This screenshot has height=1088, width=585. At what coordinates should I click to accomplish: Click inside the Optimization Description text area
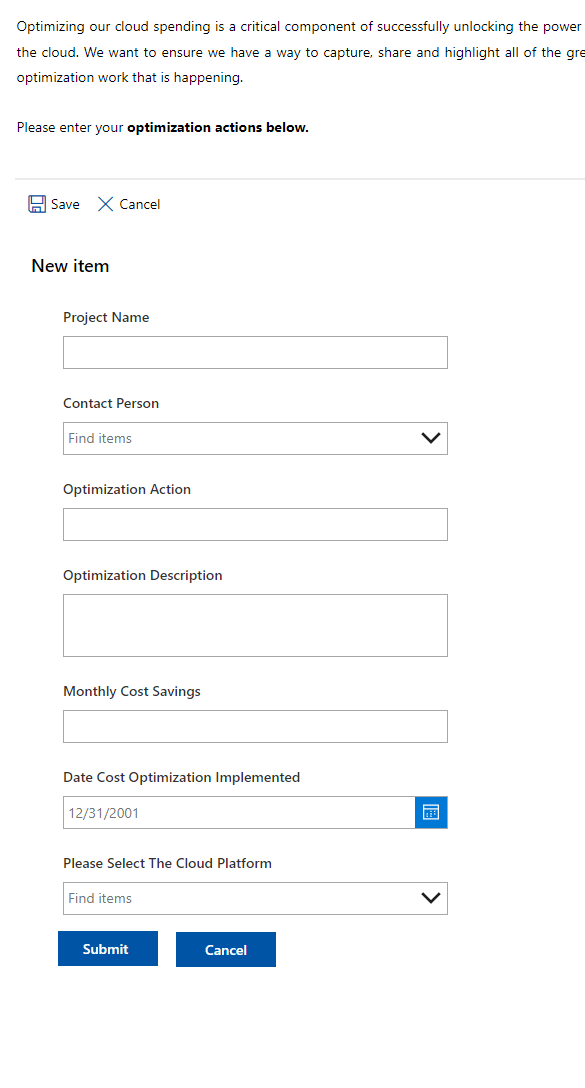point(255,625)
